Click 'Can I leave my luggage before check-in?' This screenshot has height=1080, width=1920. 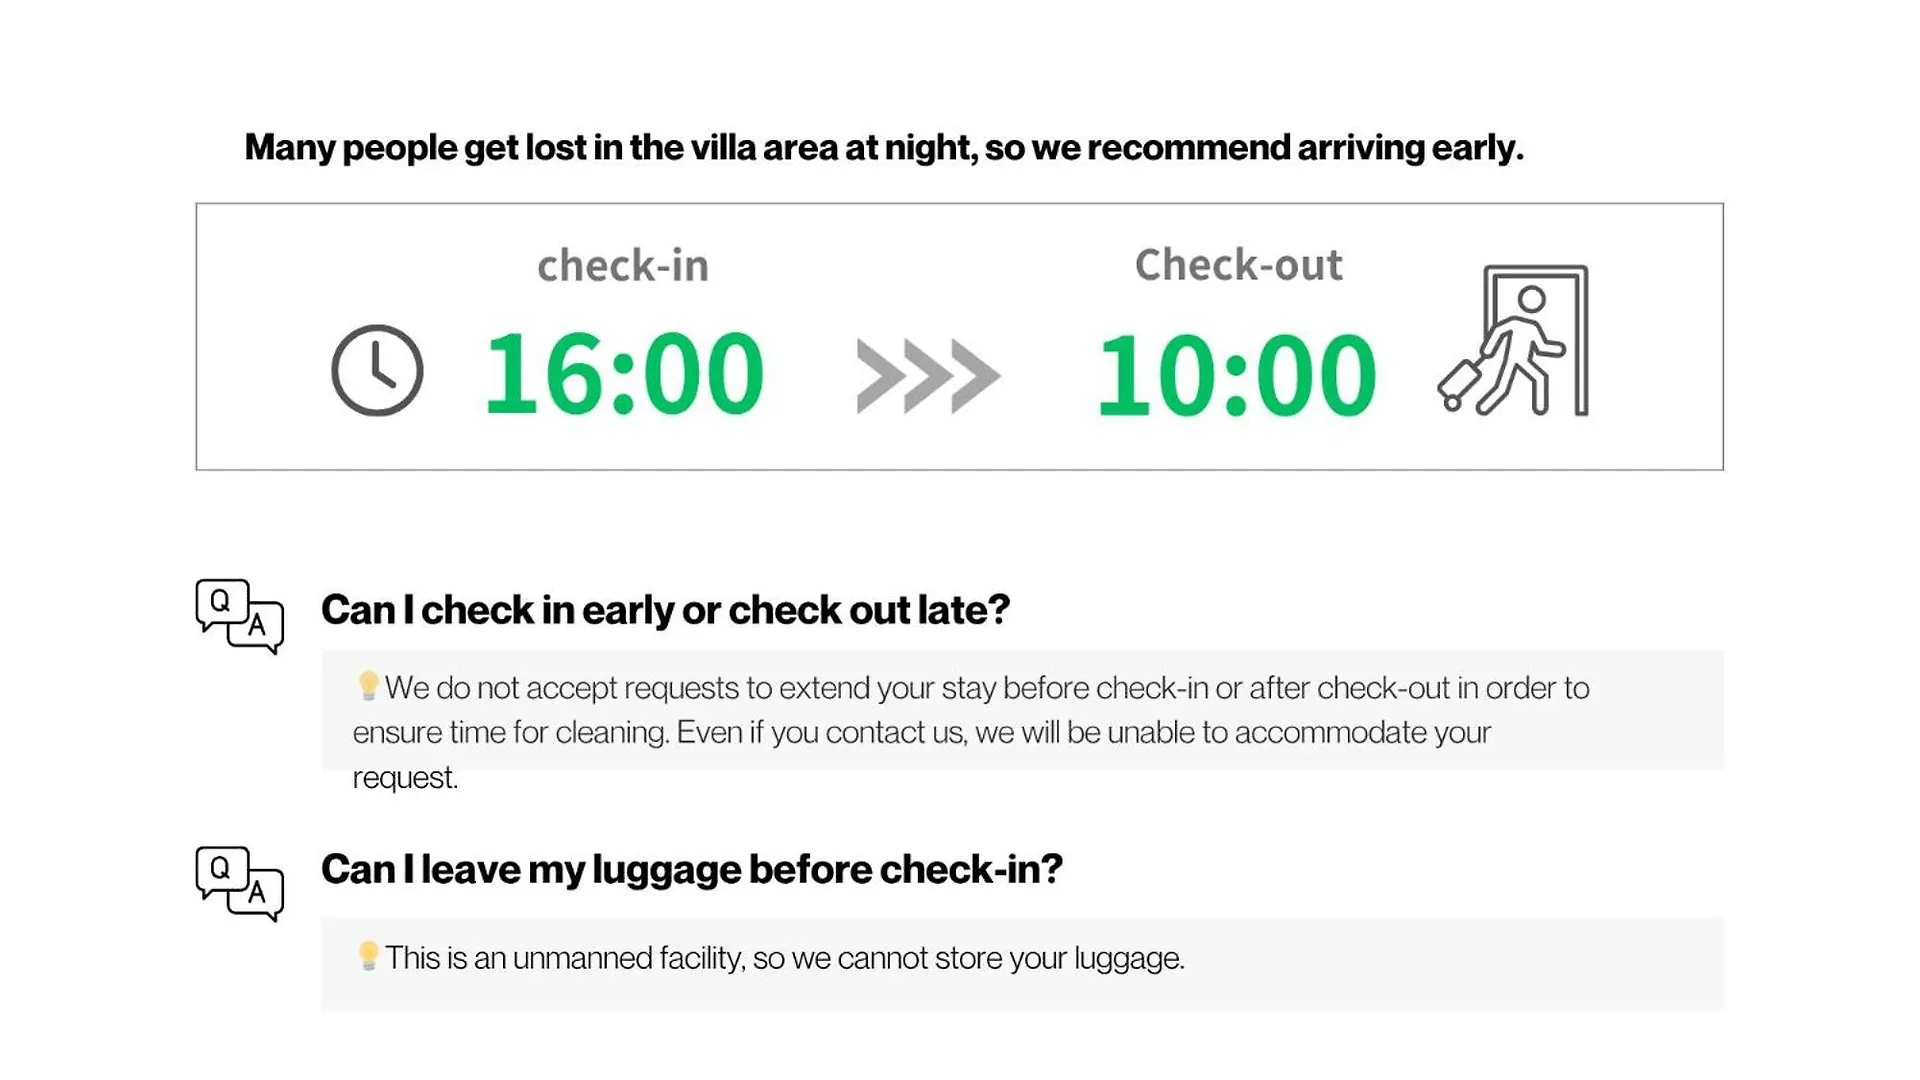(692, 870)
